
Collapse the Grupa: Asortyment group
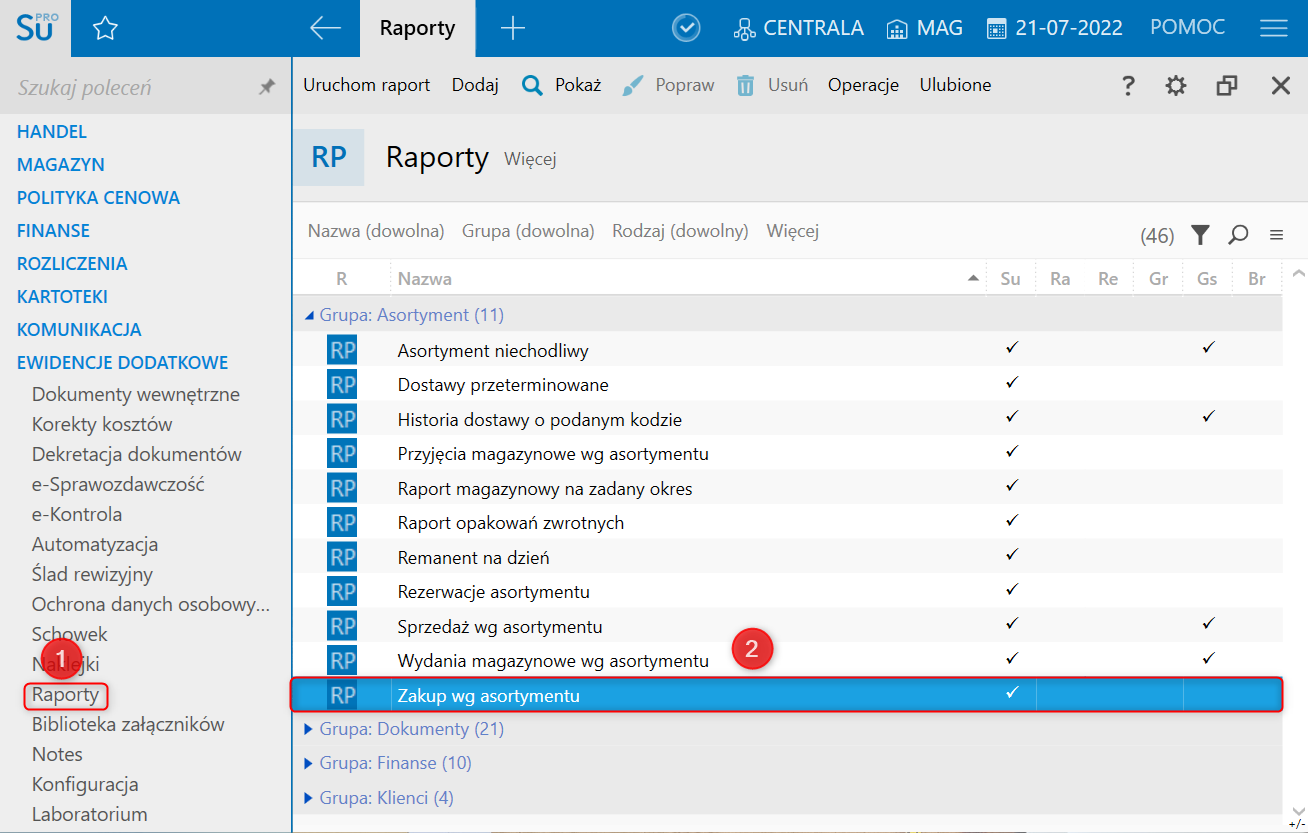coord(309,315)
